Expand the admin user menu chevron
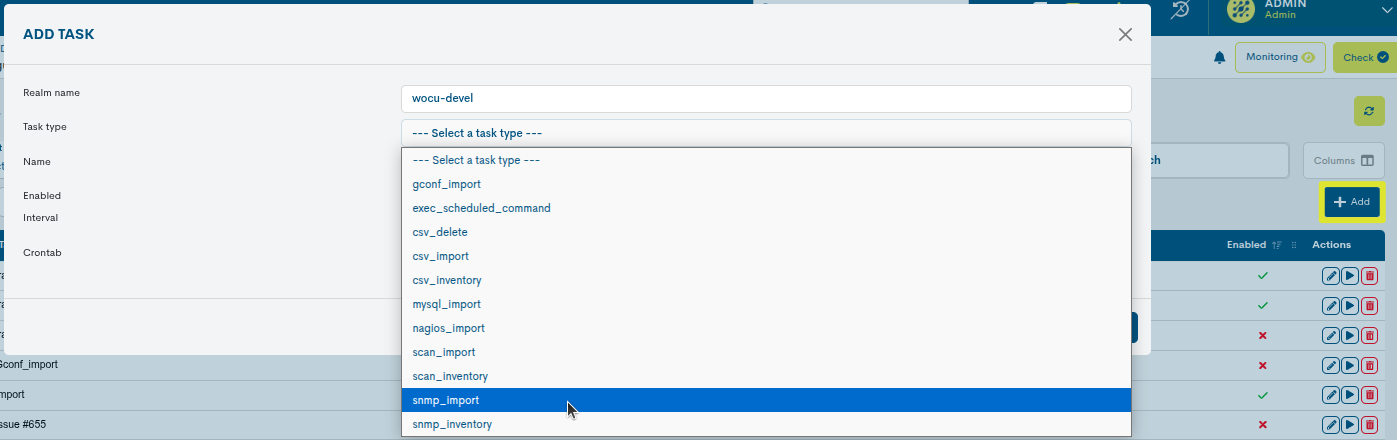Image resolution: width=1397 pixels, height=440 pixels. point(1386,9)
